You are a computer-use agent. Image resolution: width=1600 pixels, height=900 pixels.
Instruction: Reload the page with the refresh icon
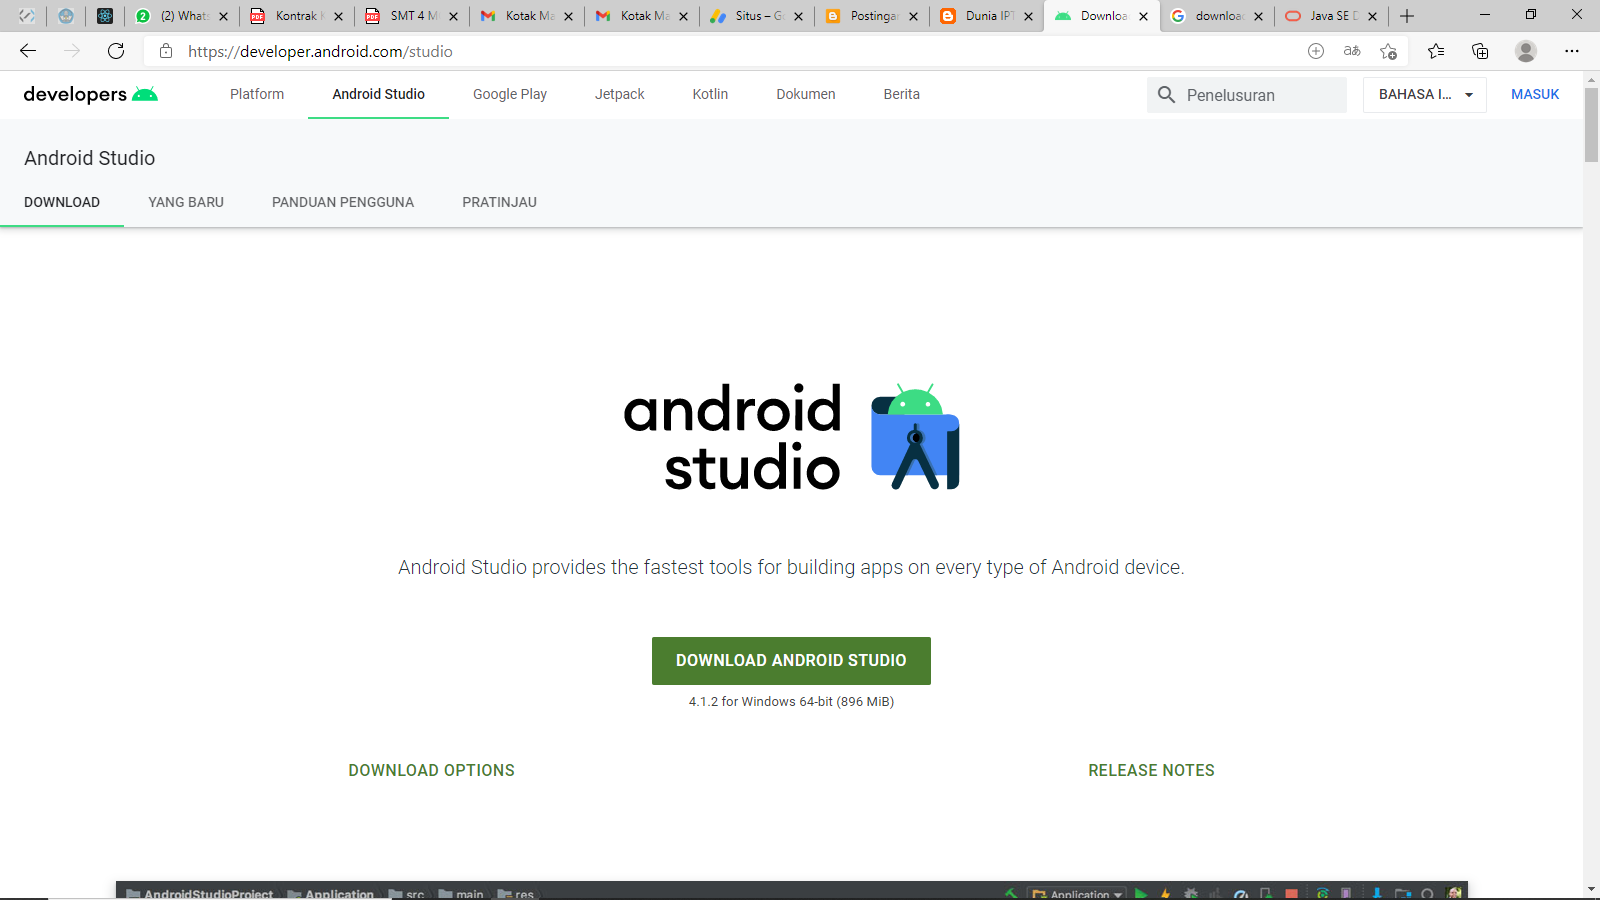(x=116, y=51)
